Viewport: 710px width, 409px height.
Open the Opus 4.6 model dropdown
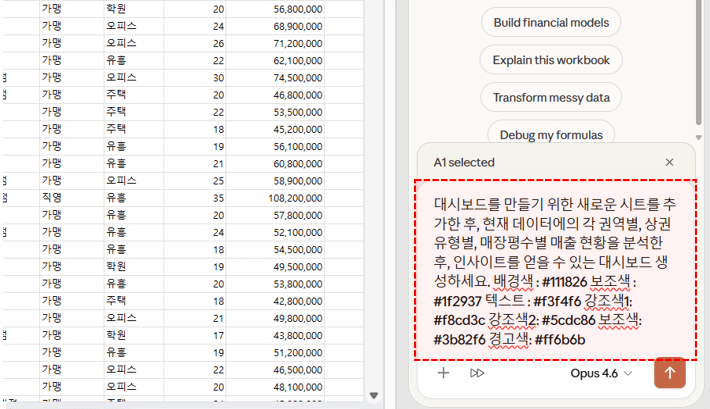[x=601, y=373]
